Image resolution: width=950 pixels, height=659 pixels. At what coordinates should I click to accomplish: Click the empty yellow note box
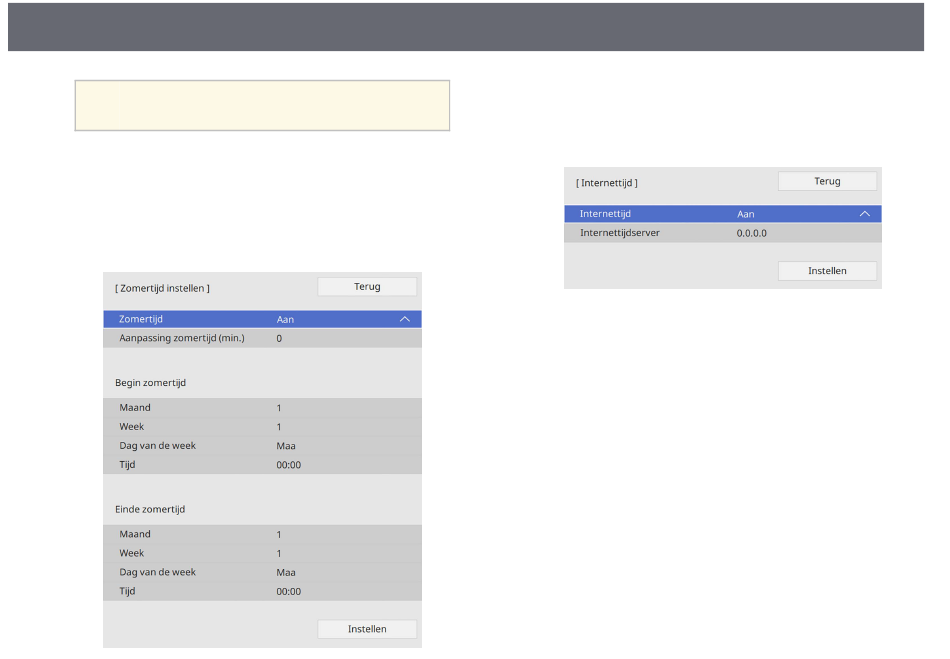click(262, 106)
